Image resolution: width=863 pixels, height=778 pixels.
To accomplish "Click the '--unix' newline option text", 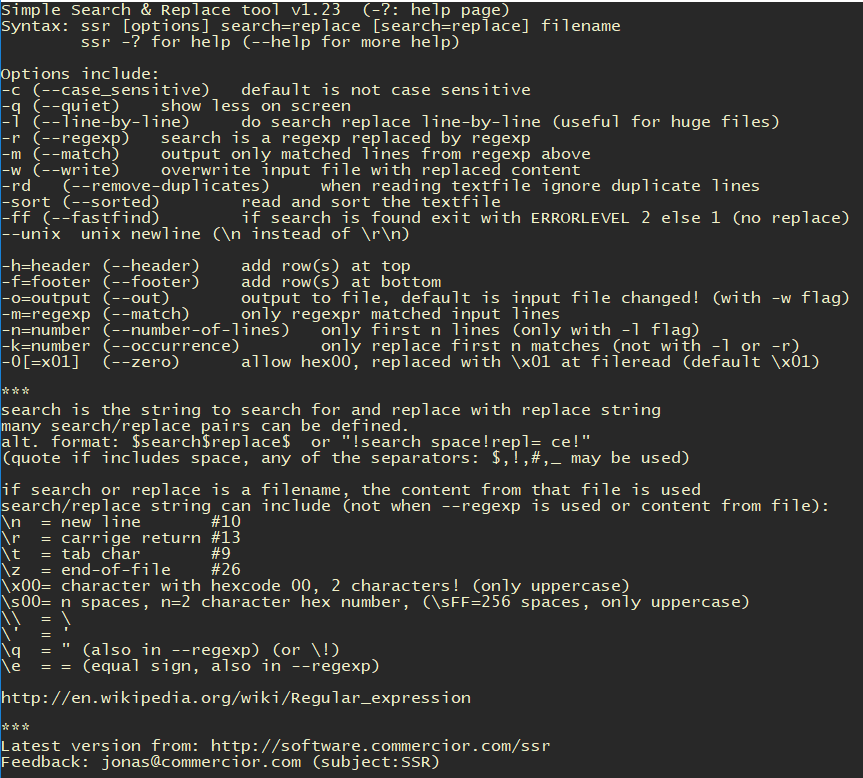I will coord(31,233).
